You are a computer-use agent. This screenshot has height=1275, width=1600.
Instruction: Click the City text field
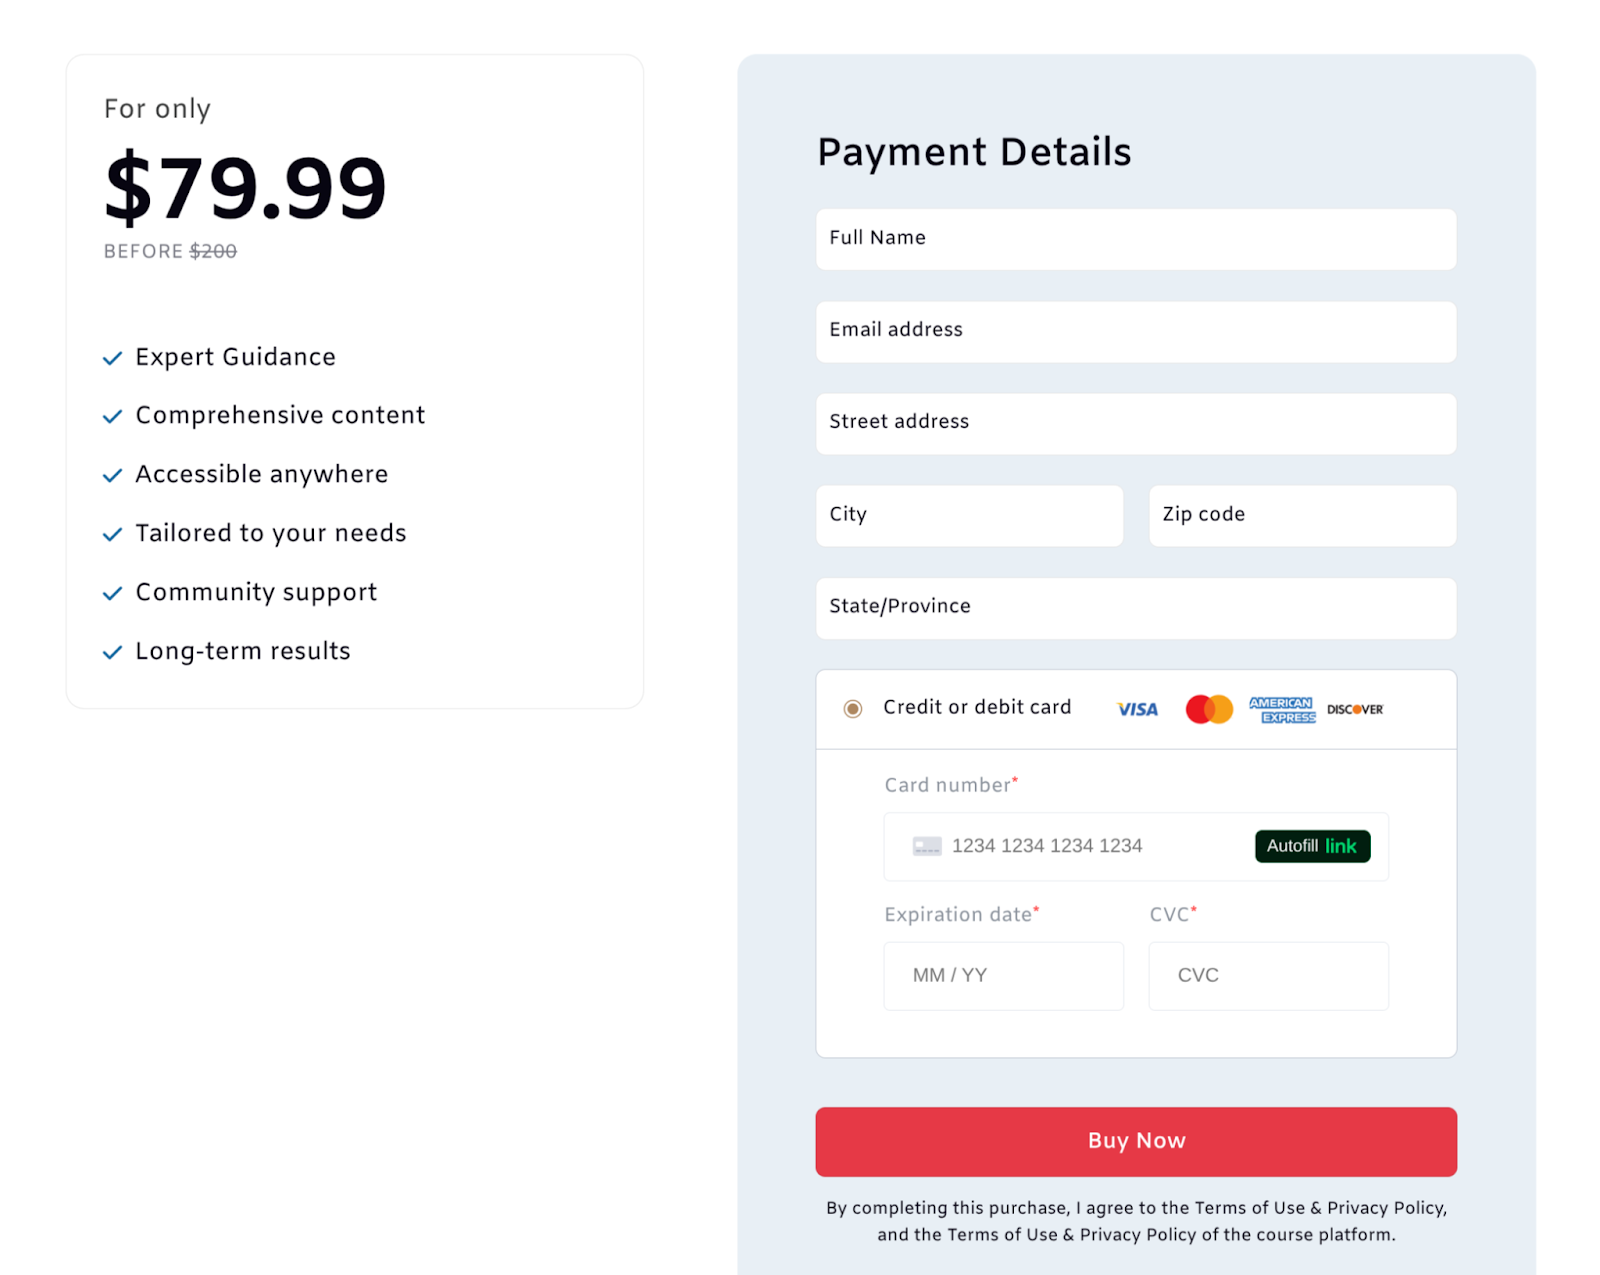tap(969, 515)
